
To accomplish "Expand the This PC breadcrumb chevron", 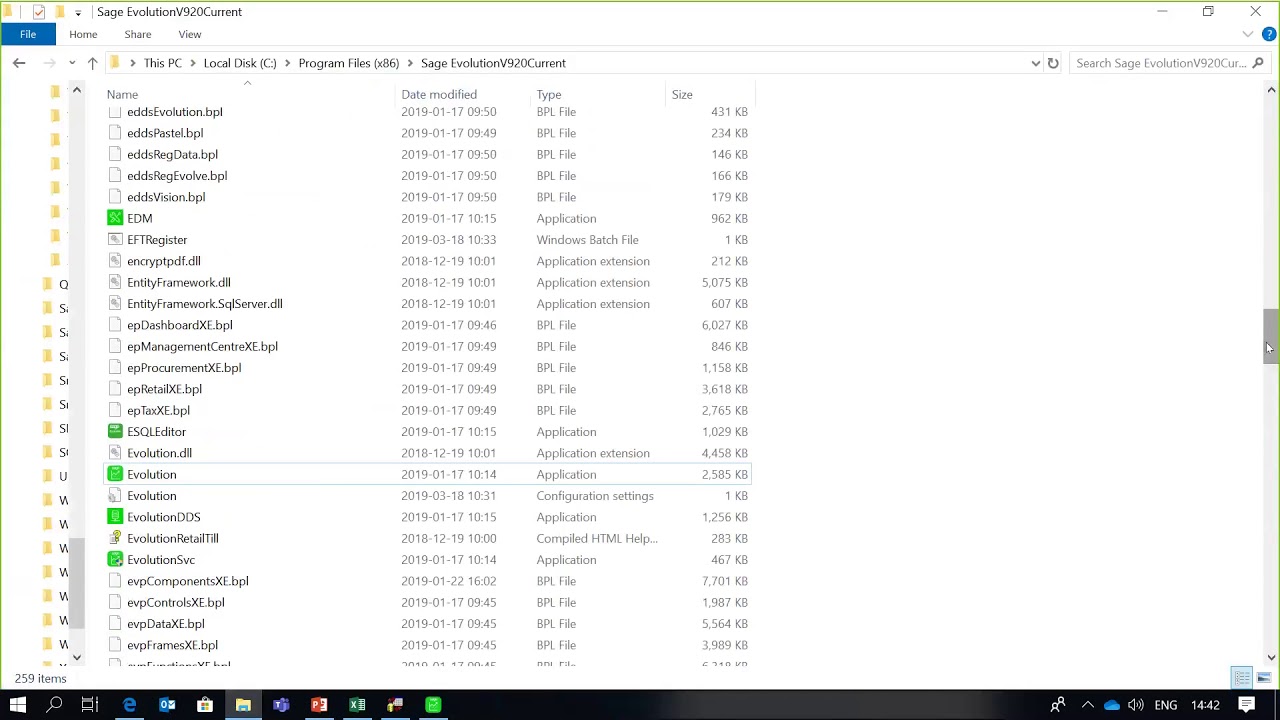I will click(x=193, y=63).
